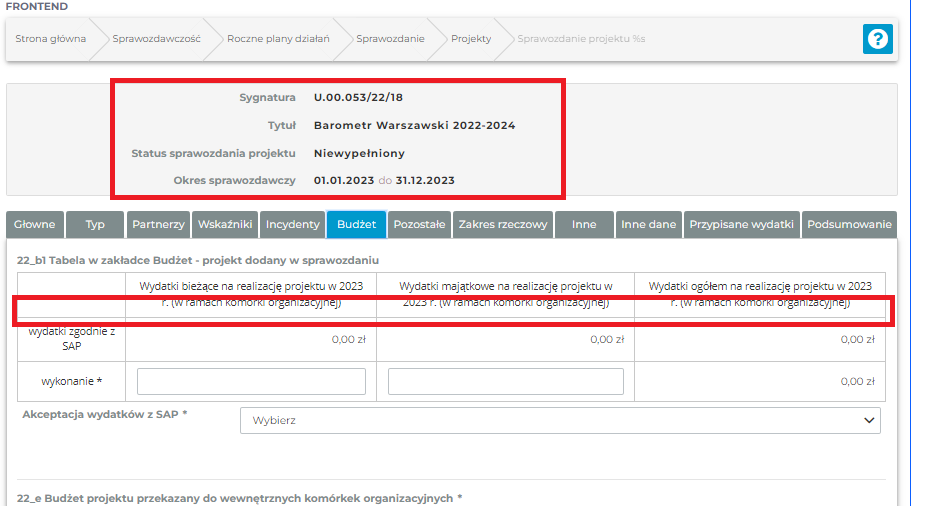Open the Projekty breadcrumb link
931x506 pixels.
(471, 39)
